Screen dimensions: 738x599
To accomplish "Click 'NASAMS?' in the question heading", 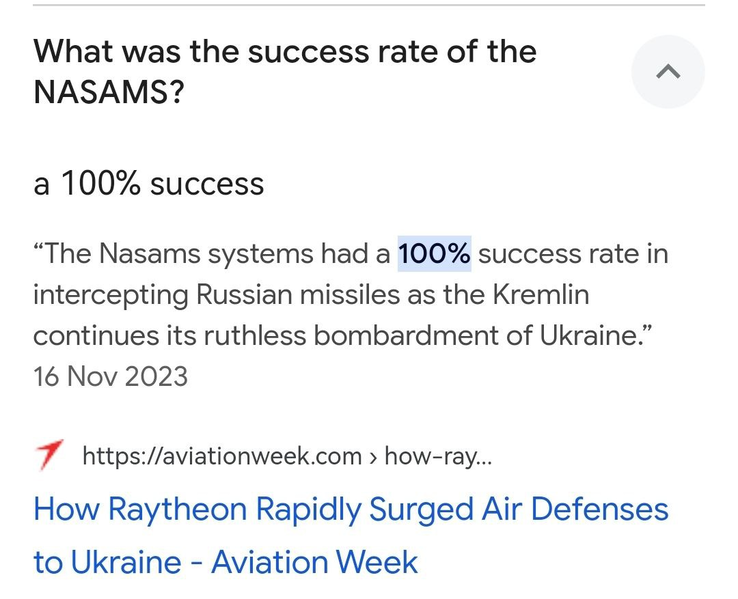I will point(108,92).
